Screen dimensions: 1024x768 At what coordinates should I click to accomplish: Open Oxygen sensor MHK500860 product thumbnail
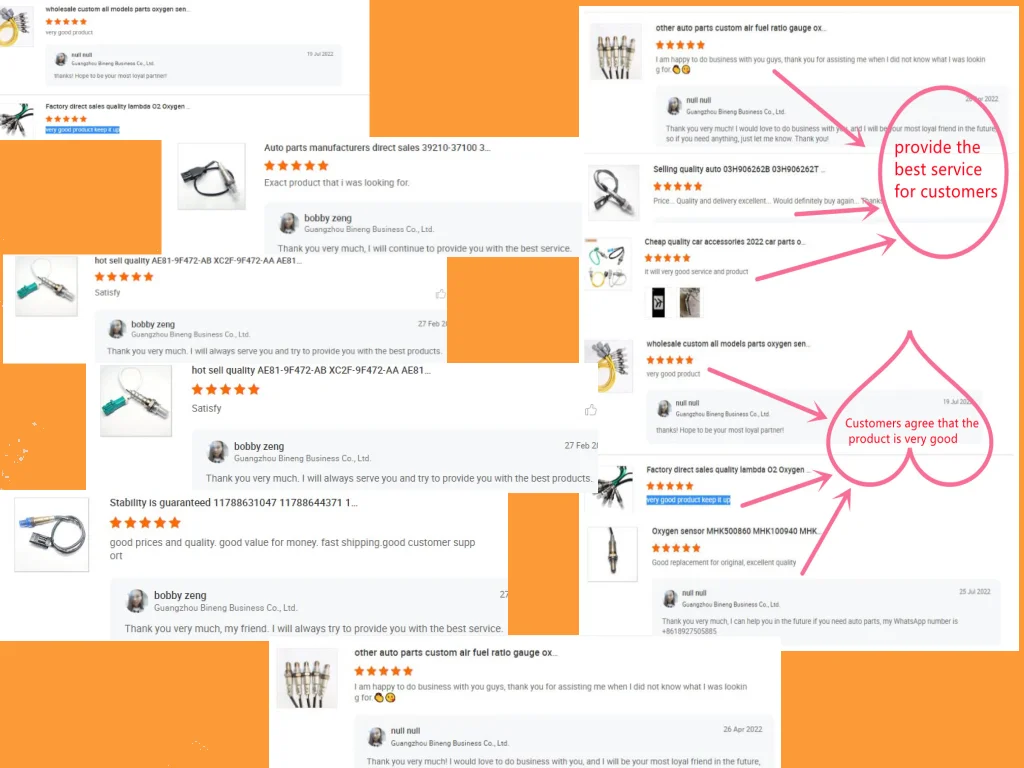(x=613, y=554)
